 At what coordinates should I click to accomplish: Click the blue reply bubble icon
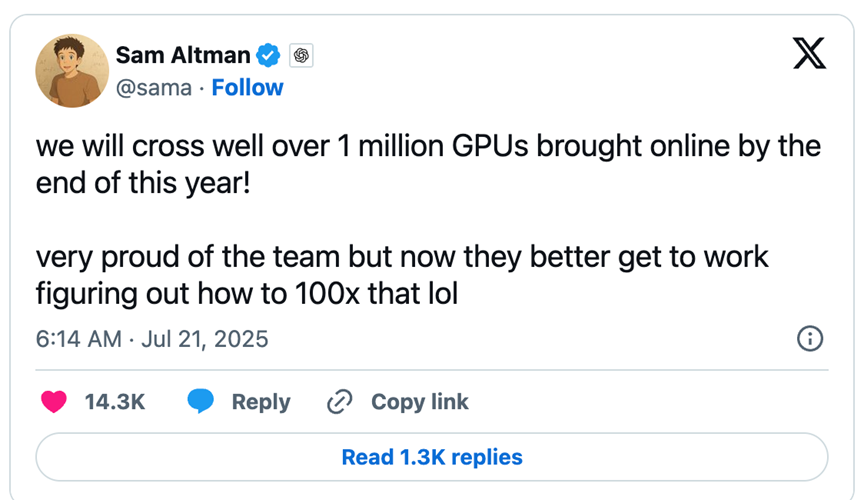click(201, 402)
